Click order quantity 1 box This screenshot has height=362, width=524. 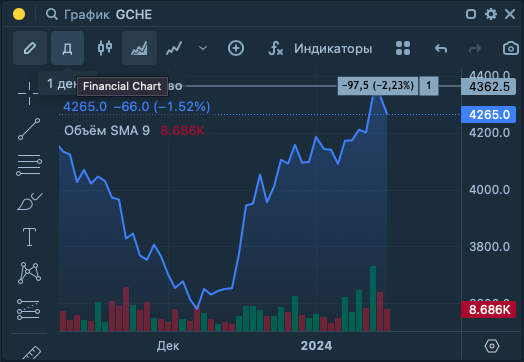[x=429, y=86]
